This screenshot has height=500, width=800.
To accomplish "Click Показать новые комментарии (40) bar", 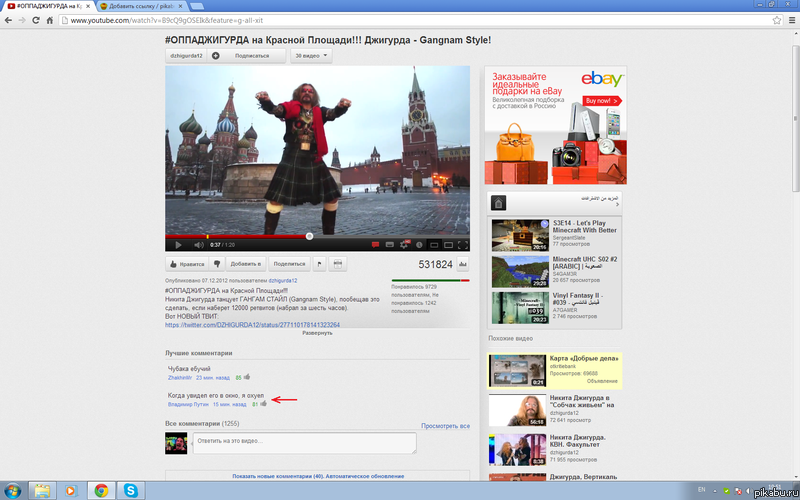I will click(318, 476).
